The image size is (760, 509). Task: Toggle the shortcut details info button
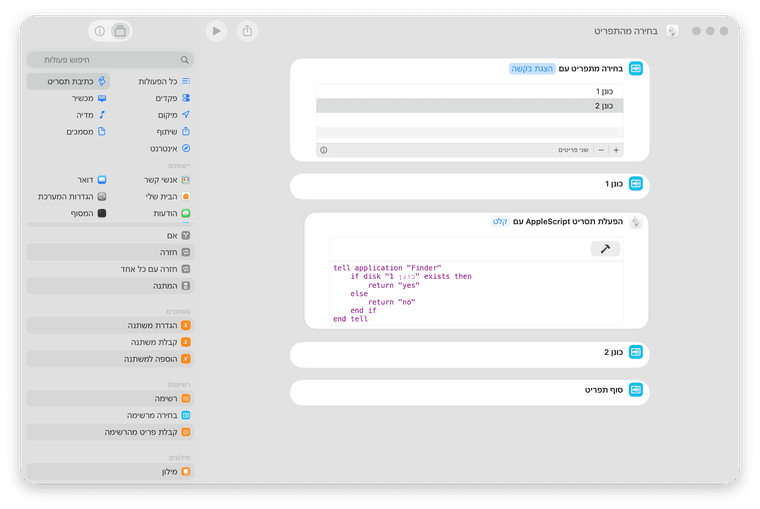[99, 31]
